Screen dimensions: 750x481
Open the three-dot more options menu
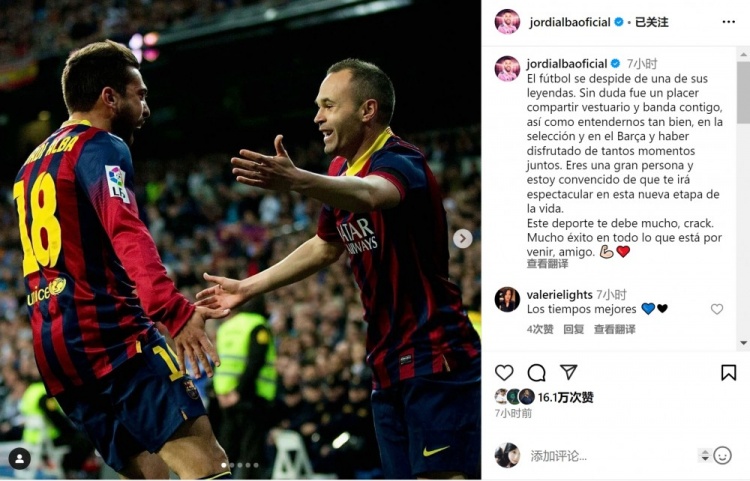click(x=728, y=22)
